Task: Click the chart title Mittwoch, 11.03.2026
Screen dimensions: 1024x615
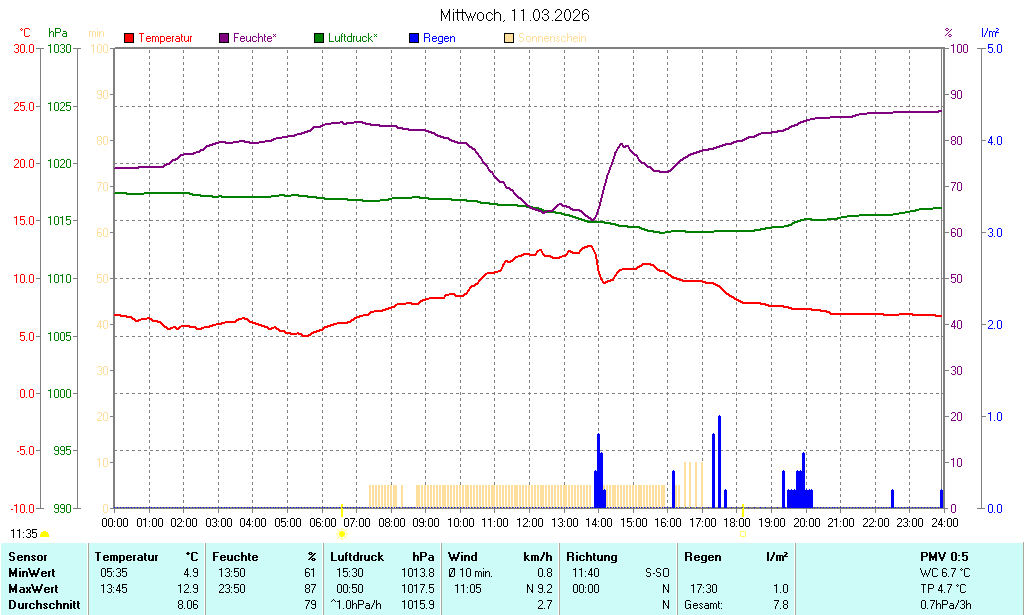Action: click(514, 15)
